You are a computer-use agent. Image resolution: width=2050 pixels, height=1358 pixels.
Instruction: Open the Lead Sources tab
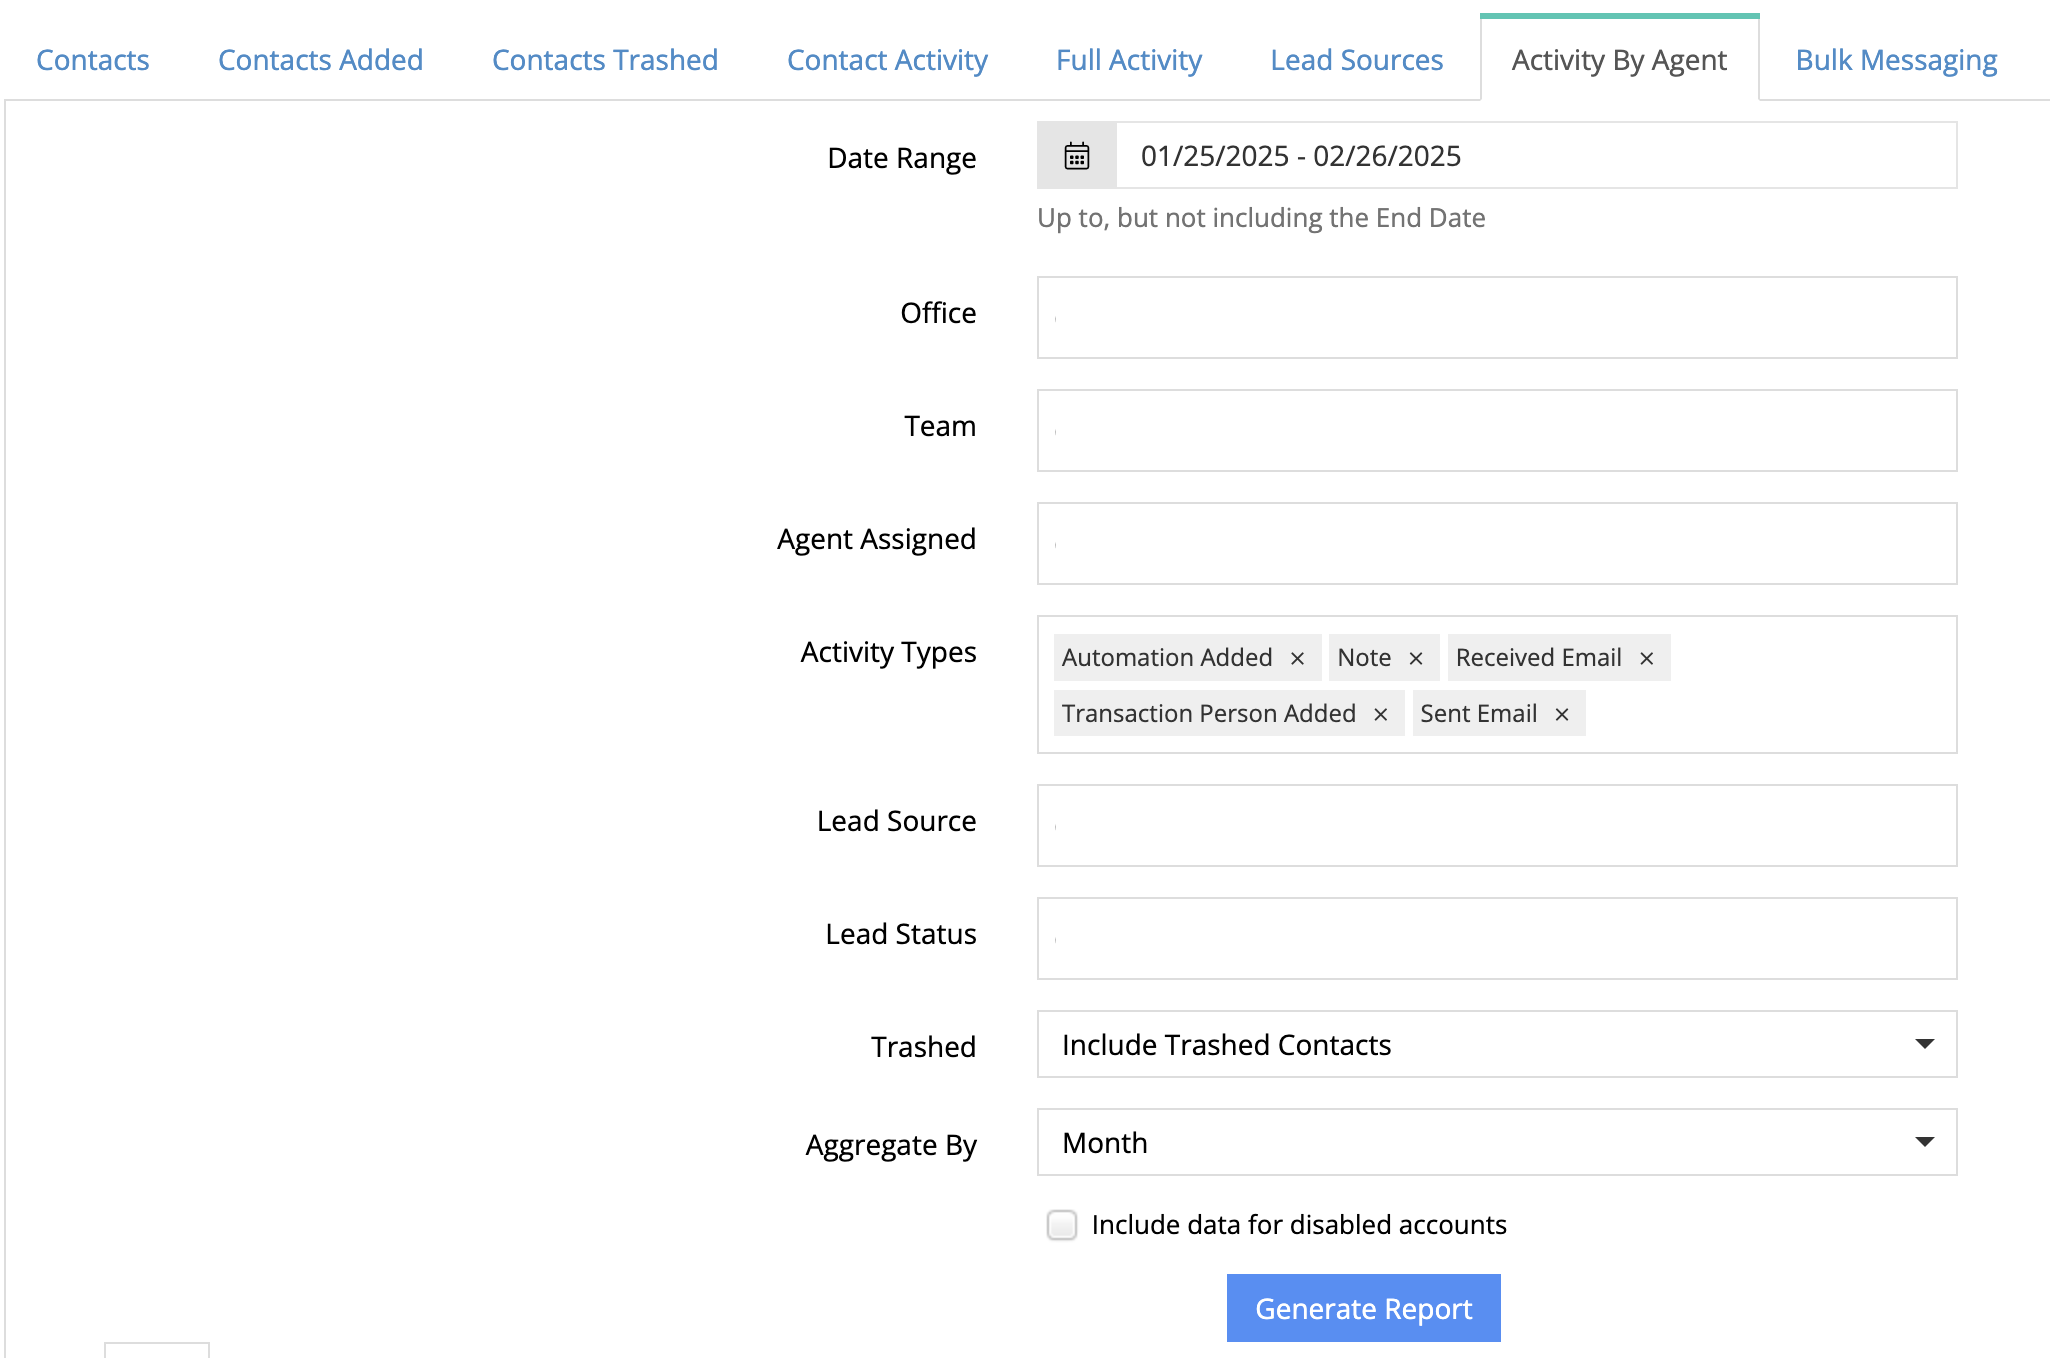point(1356,60)
